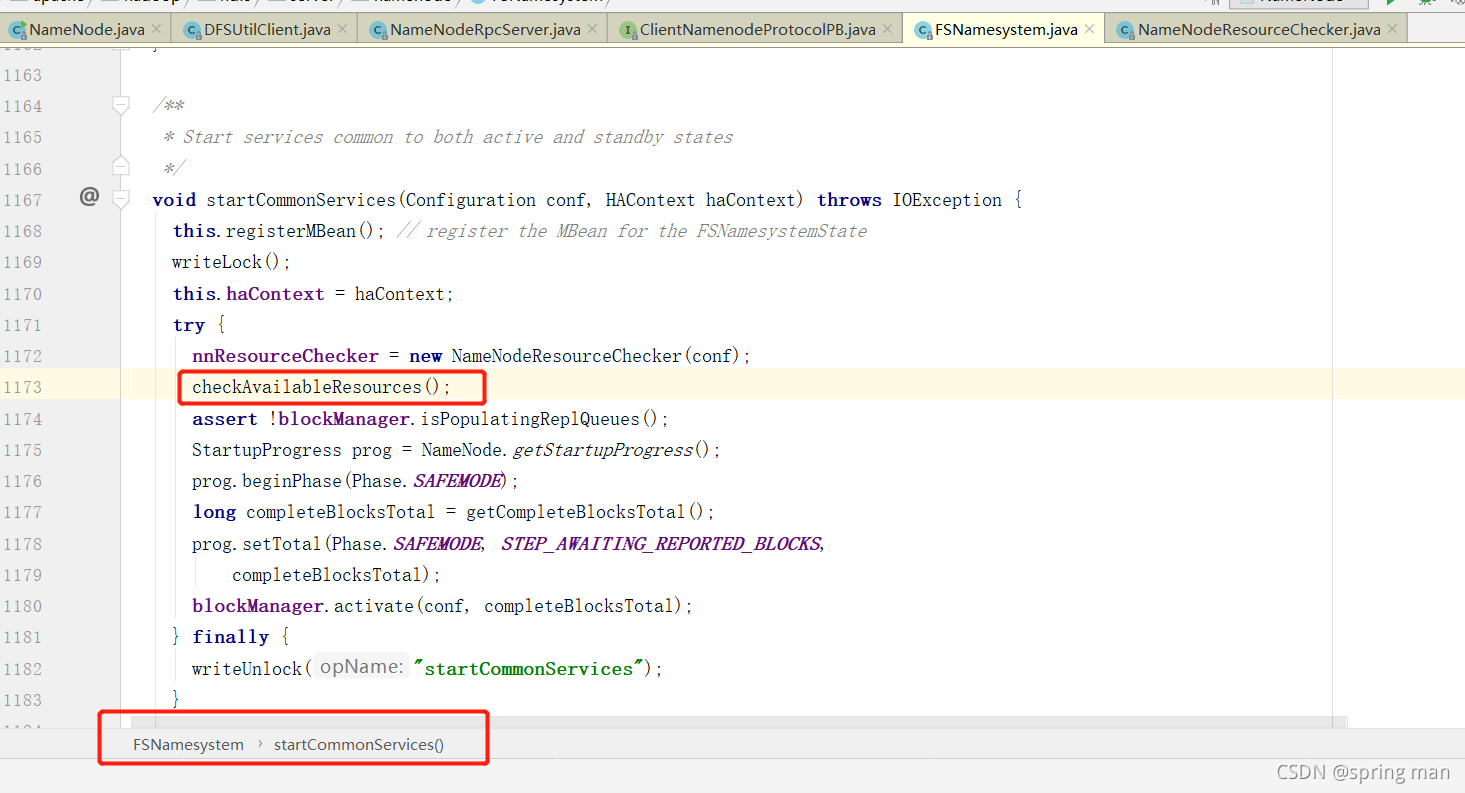
Task: Click the registerMBean call on line 1168
Action: click(290, 231)
